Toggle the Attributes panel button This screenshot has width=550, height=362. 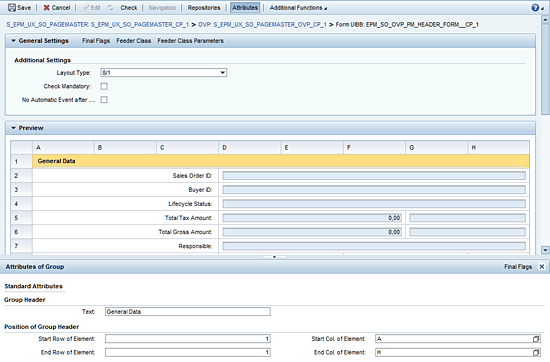[245, 8]
